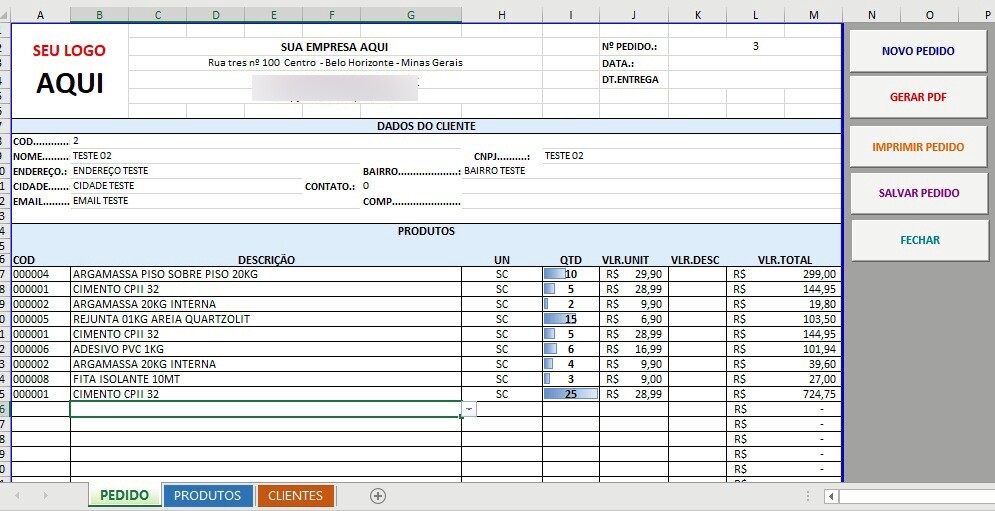Select column H header

coord(501,15)
